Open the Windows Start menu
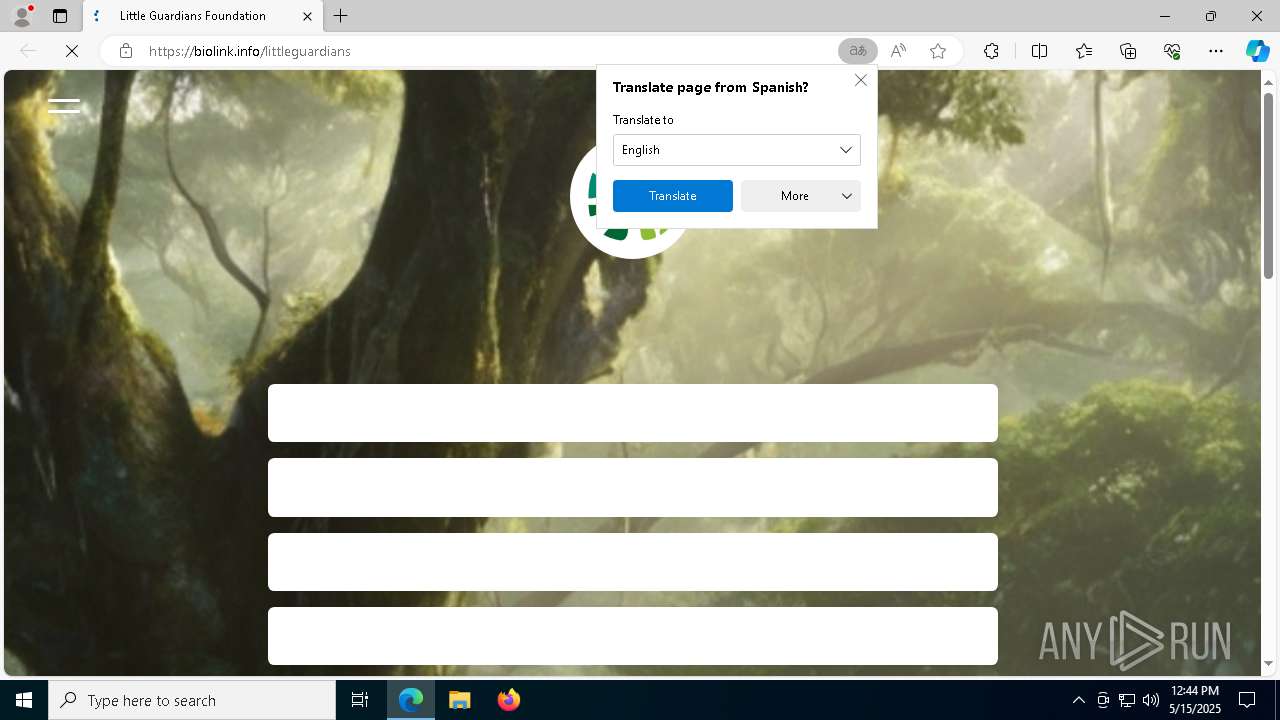Viewport: 1280px width, 720px height. point(24,700)
